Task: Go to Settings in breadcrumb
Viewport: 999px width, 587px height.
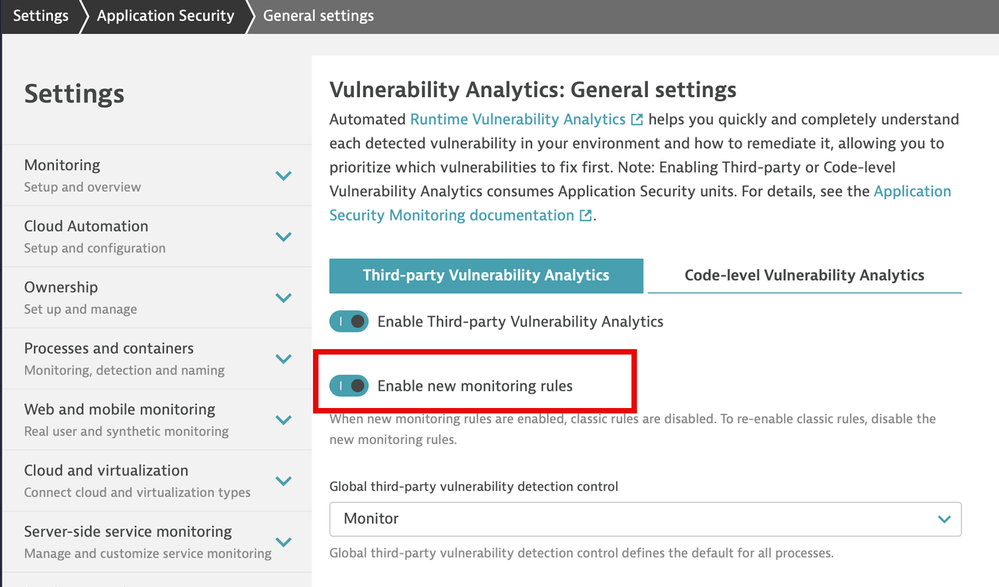Action: tap(41, 16)
